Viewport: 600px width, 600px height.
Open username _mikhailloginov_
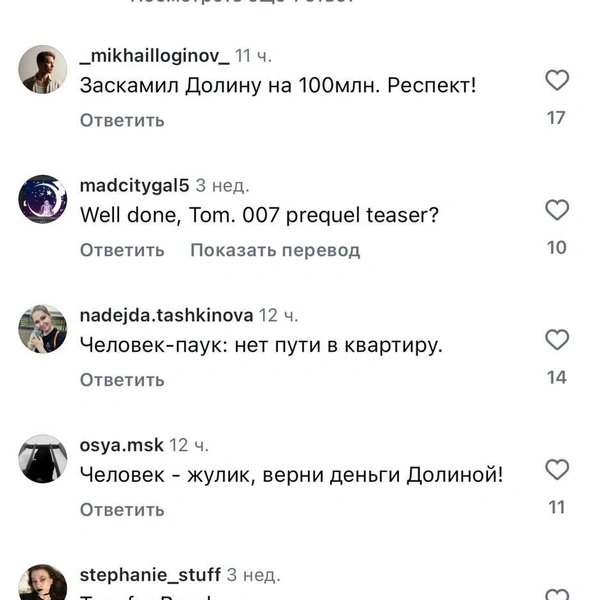click(154, 56)
